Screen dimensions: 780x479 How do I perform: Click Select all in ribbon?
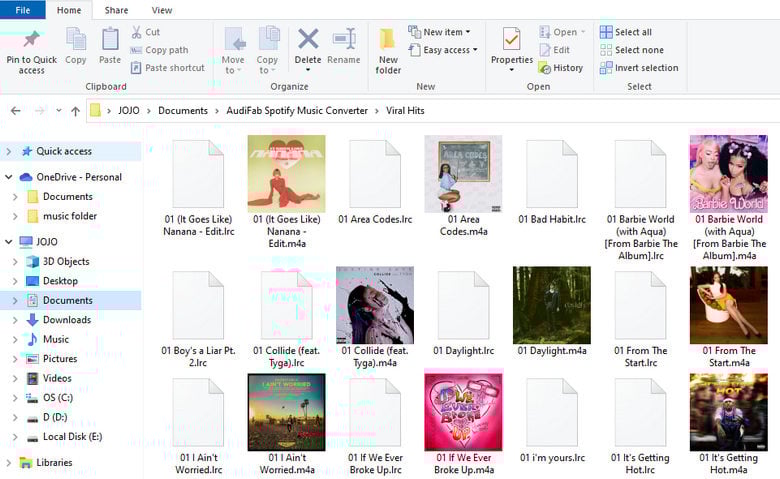click(x=625, y=32)
